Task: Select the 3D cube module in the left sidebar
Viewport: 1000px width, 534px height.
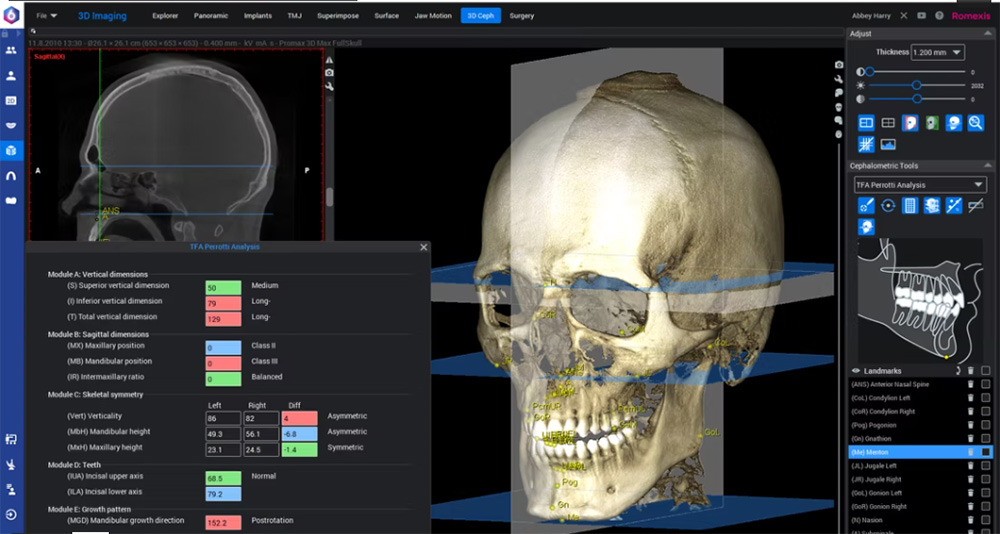Action: pos(11,151)
